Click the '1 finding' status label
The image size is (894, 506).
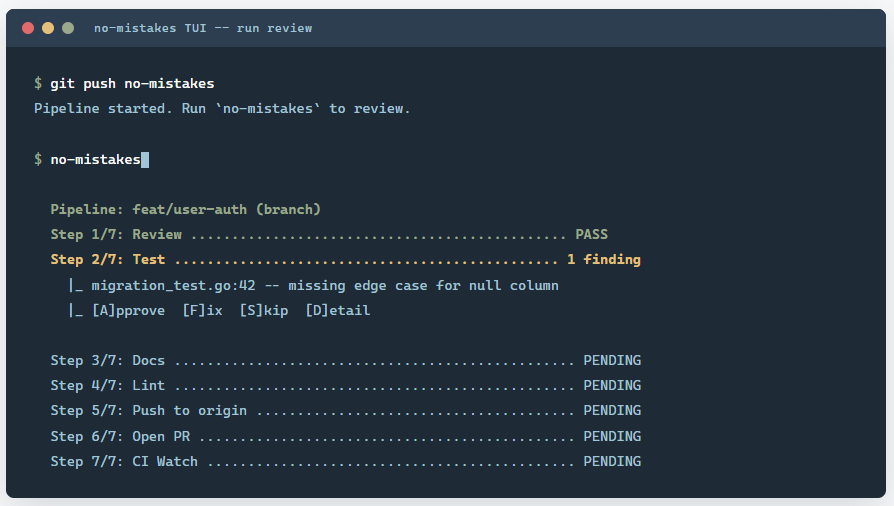(604, 260)
